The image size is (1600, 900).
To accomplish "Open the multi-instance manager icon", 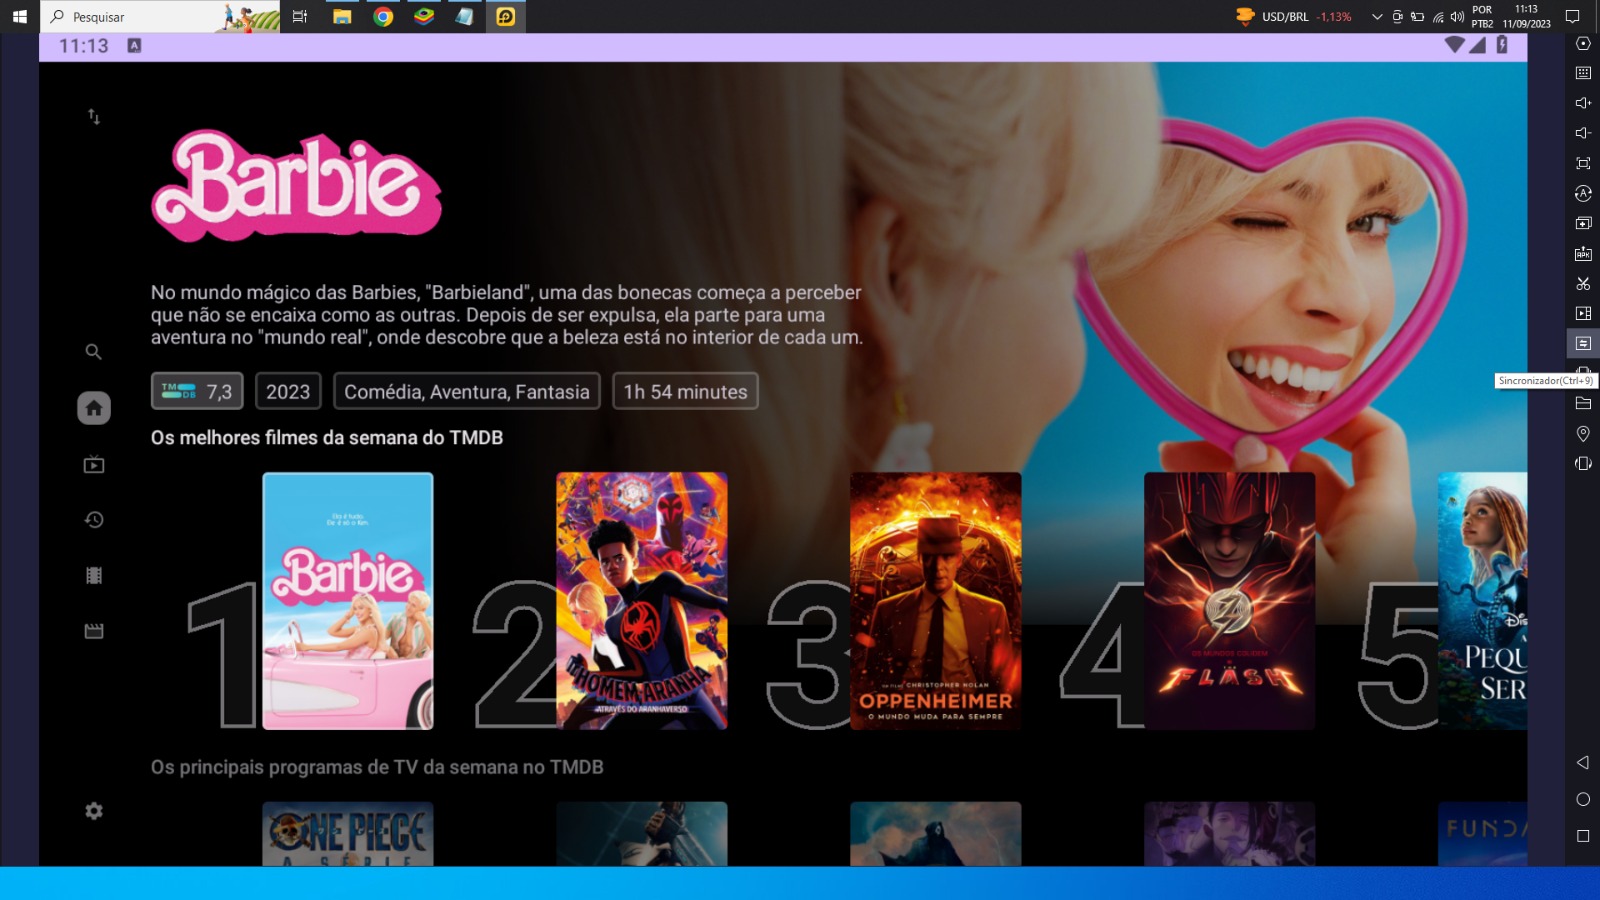I will [x=1583, y=223].
